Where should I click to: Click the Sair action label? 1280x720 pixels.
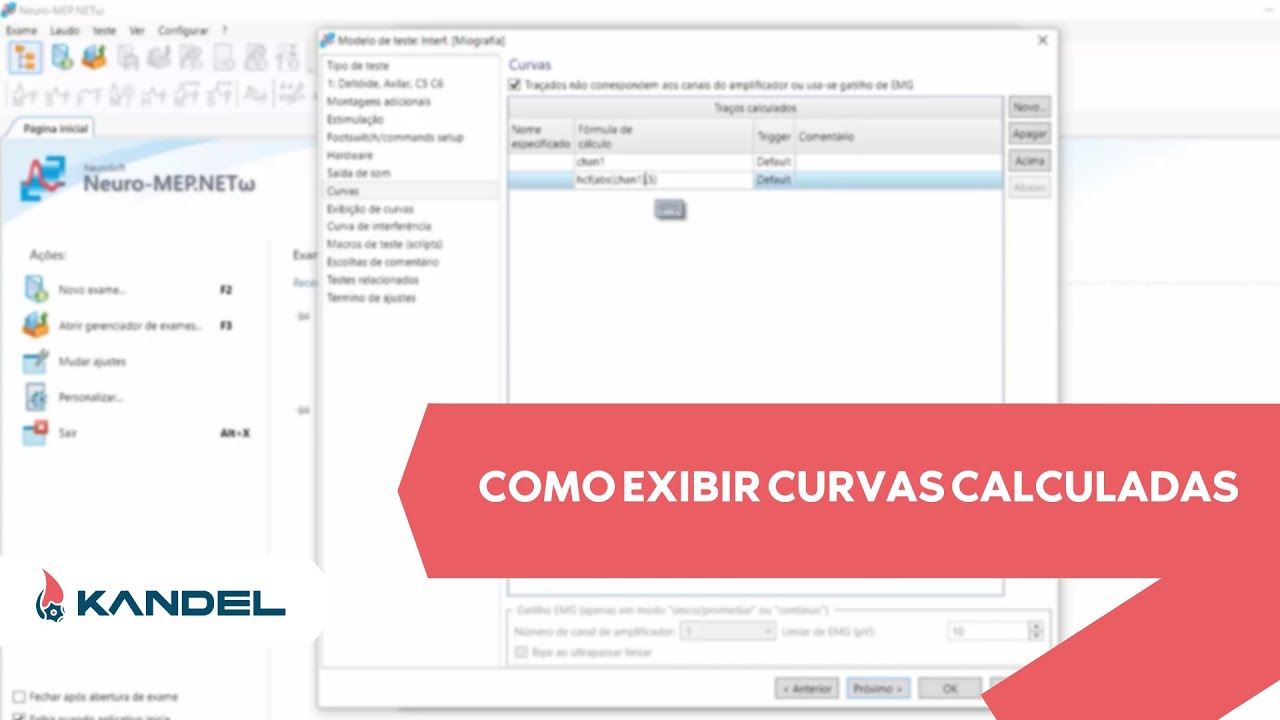68,433
